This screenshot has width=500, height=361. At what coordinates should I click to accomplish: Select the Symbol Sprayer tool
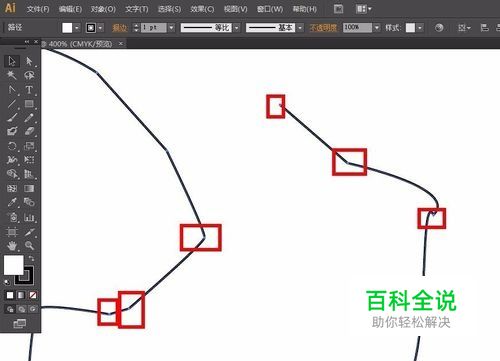tap(12, 217)
